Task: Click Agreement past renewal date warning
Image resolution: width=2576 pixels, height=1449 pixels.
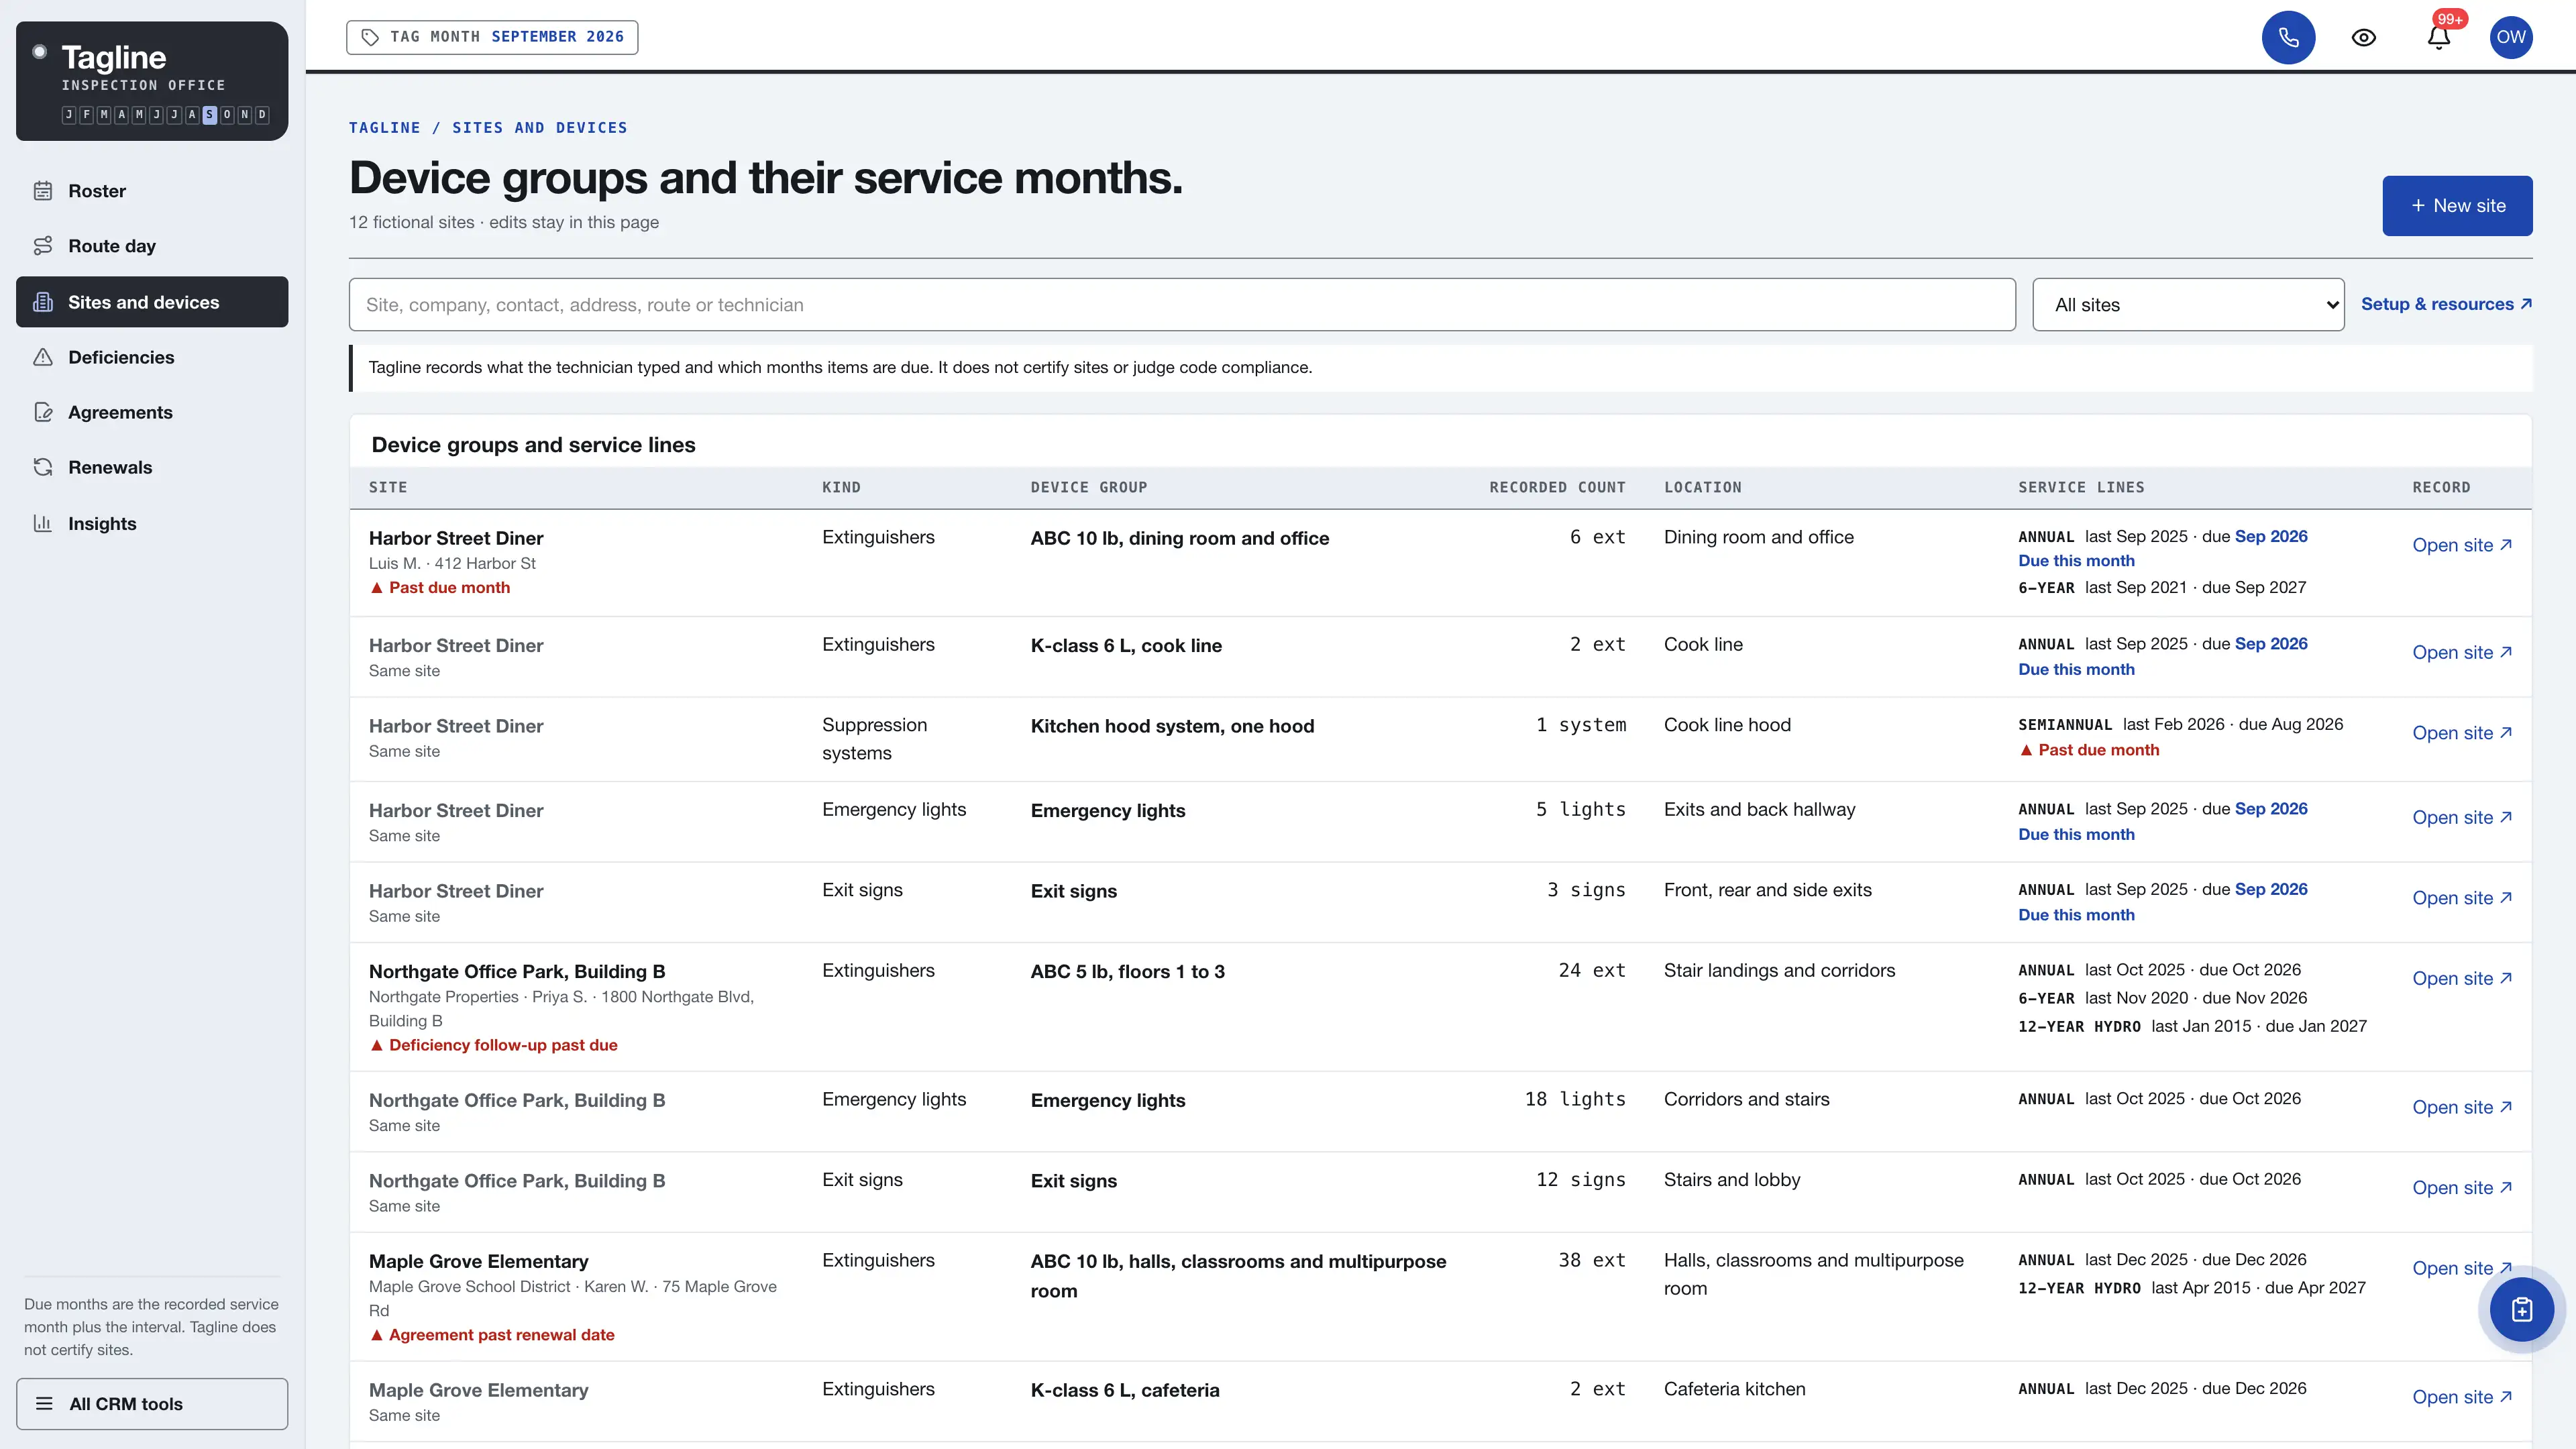Action: click(492, 1335)
